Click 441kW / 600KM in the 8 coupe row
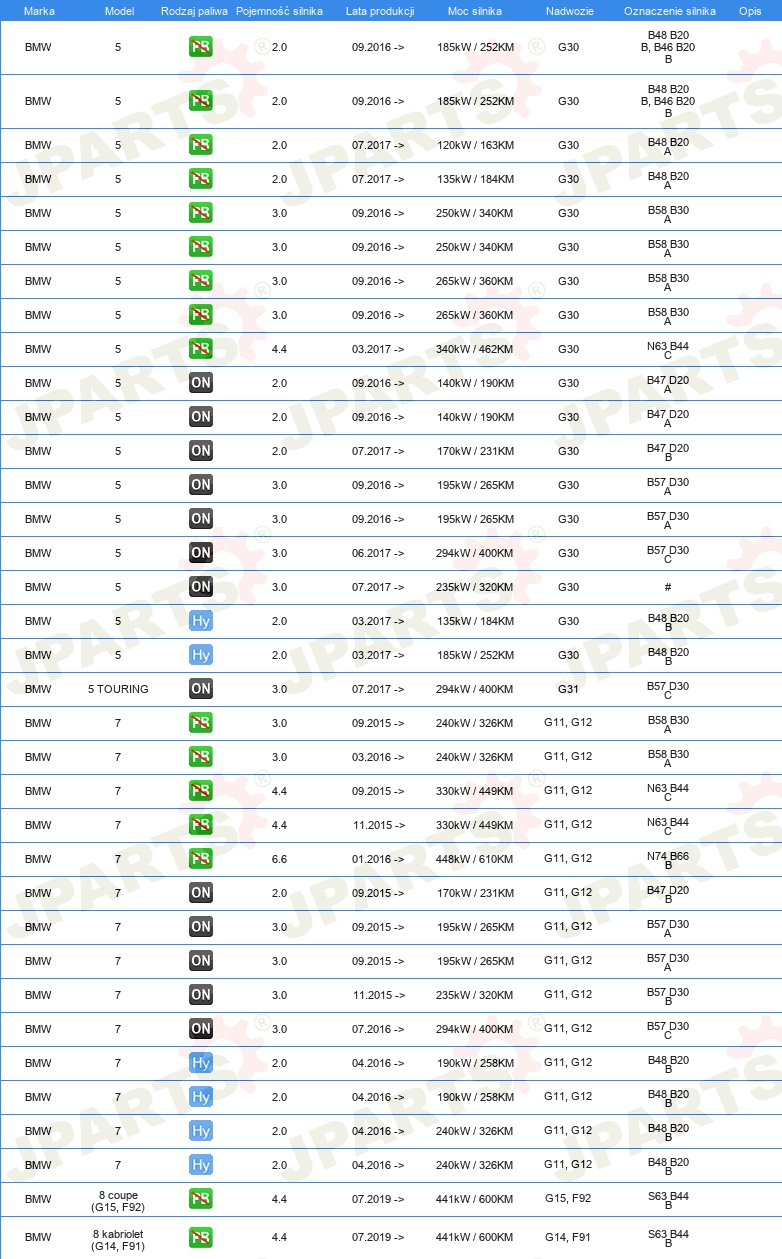The height and width of the screenshot is (1259, 782). [475, 1199]
